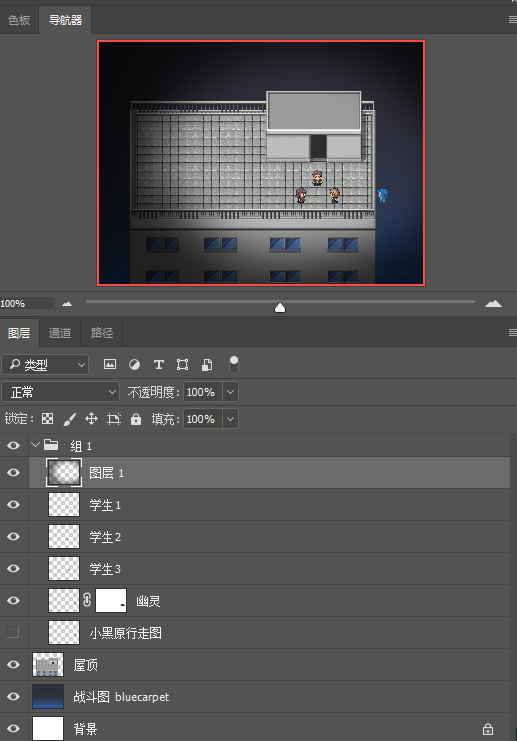This screenshot has width=517, height=741.
Task: Lock image pixels brush icon
Action: point(69,419)
